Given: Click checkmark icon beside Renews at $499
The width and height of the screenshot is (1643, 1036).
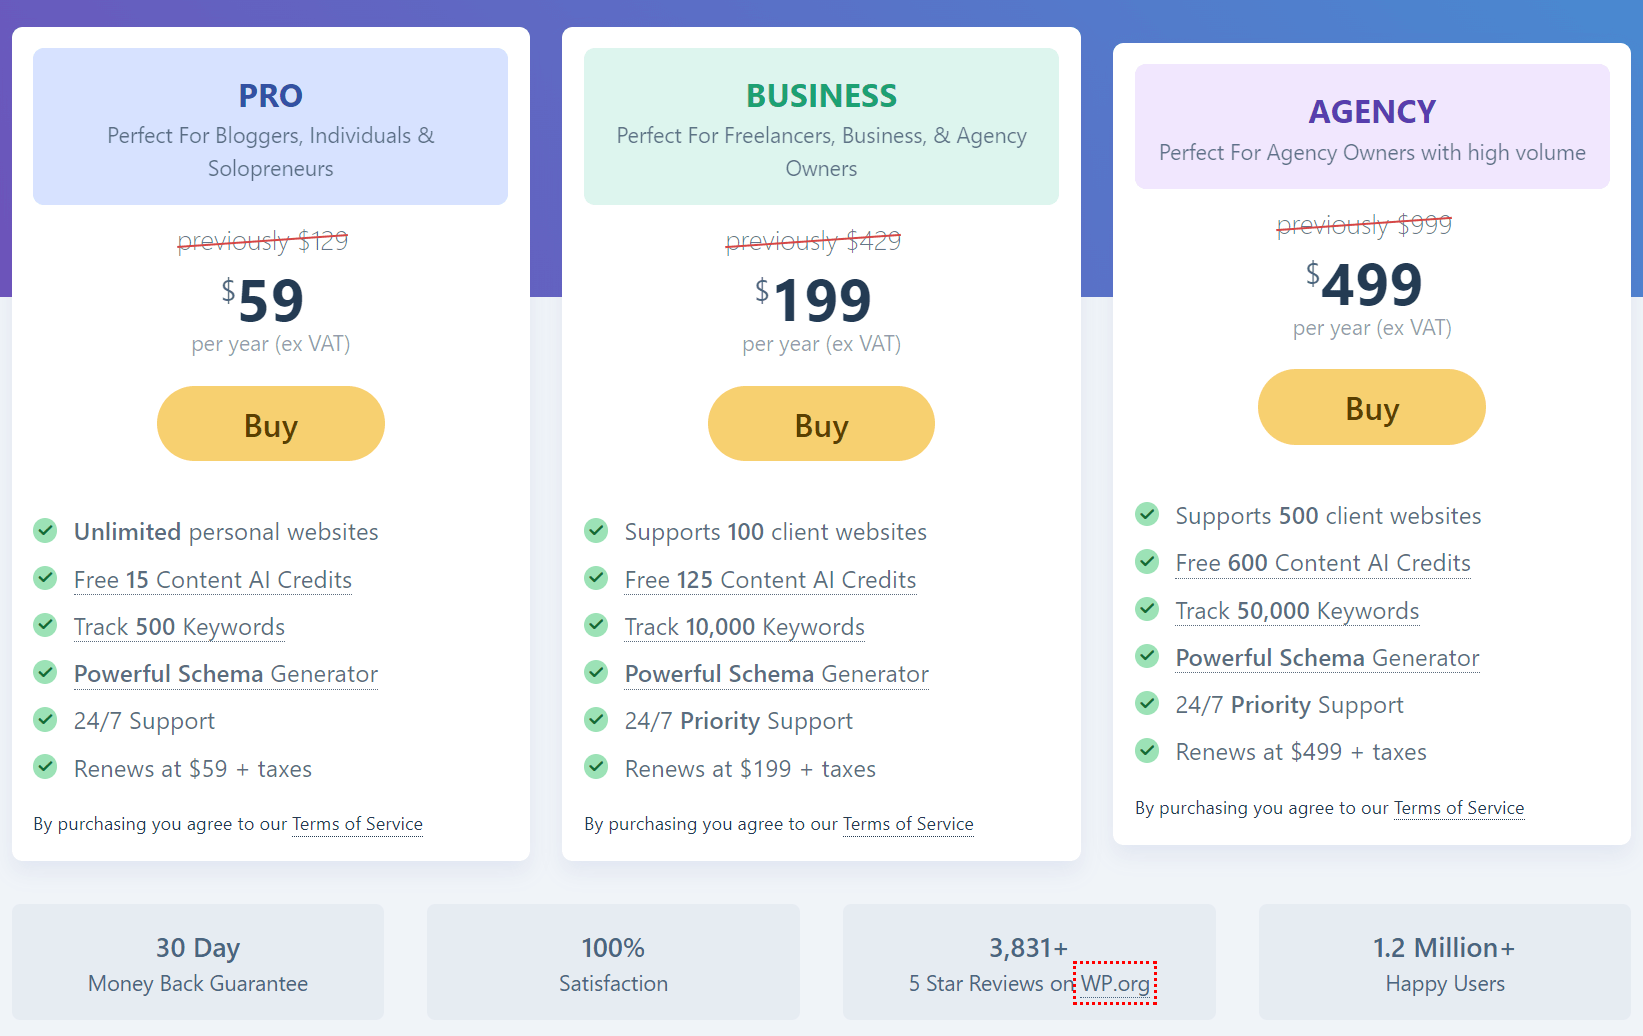Looking at the screenshot, I should pos(1147,750).
